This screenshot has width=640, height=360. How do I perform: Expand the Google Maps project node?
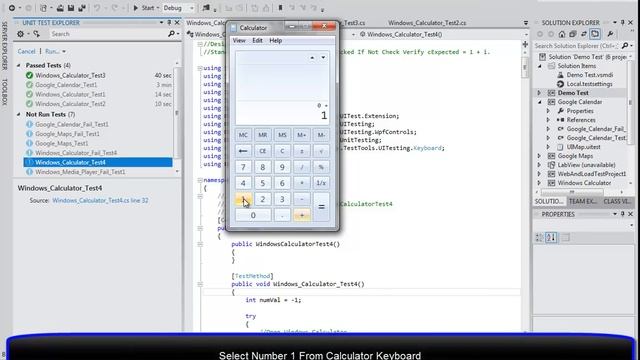[539, 156]
